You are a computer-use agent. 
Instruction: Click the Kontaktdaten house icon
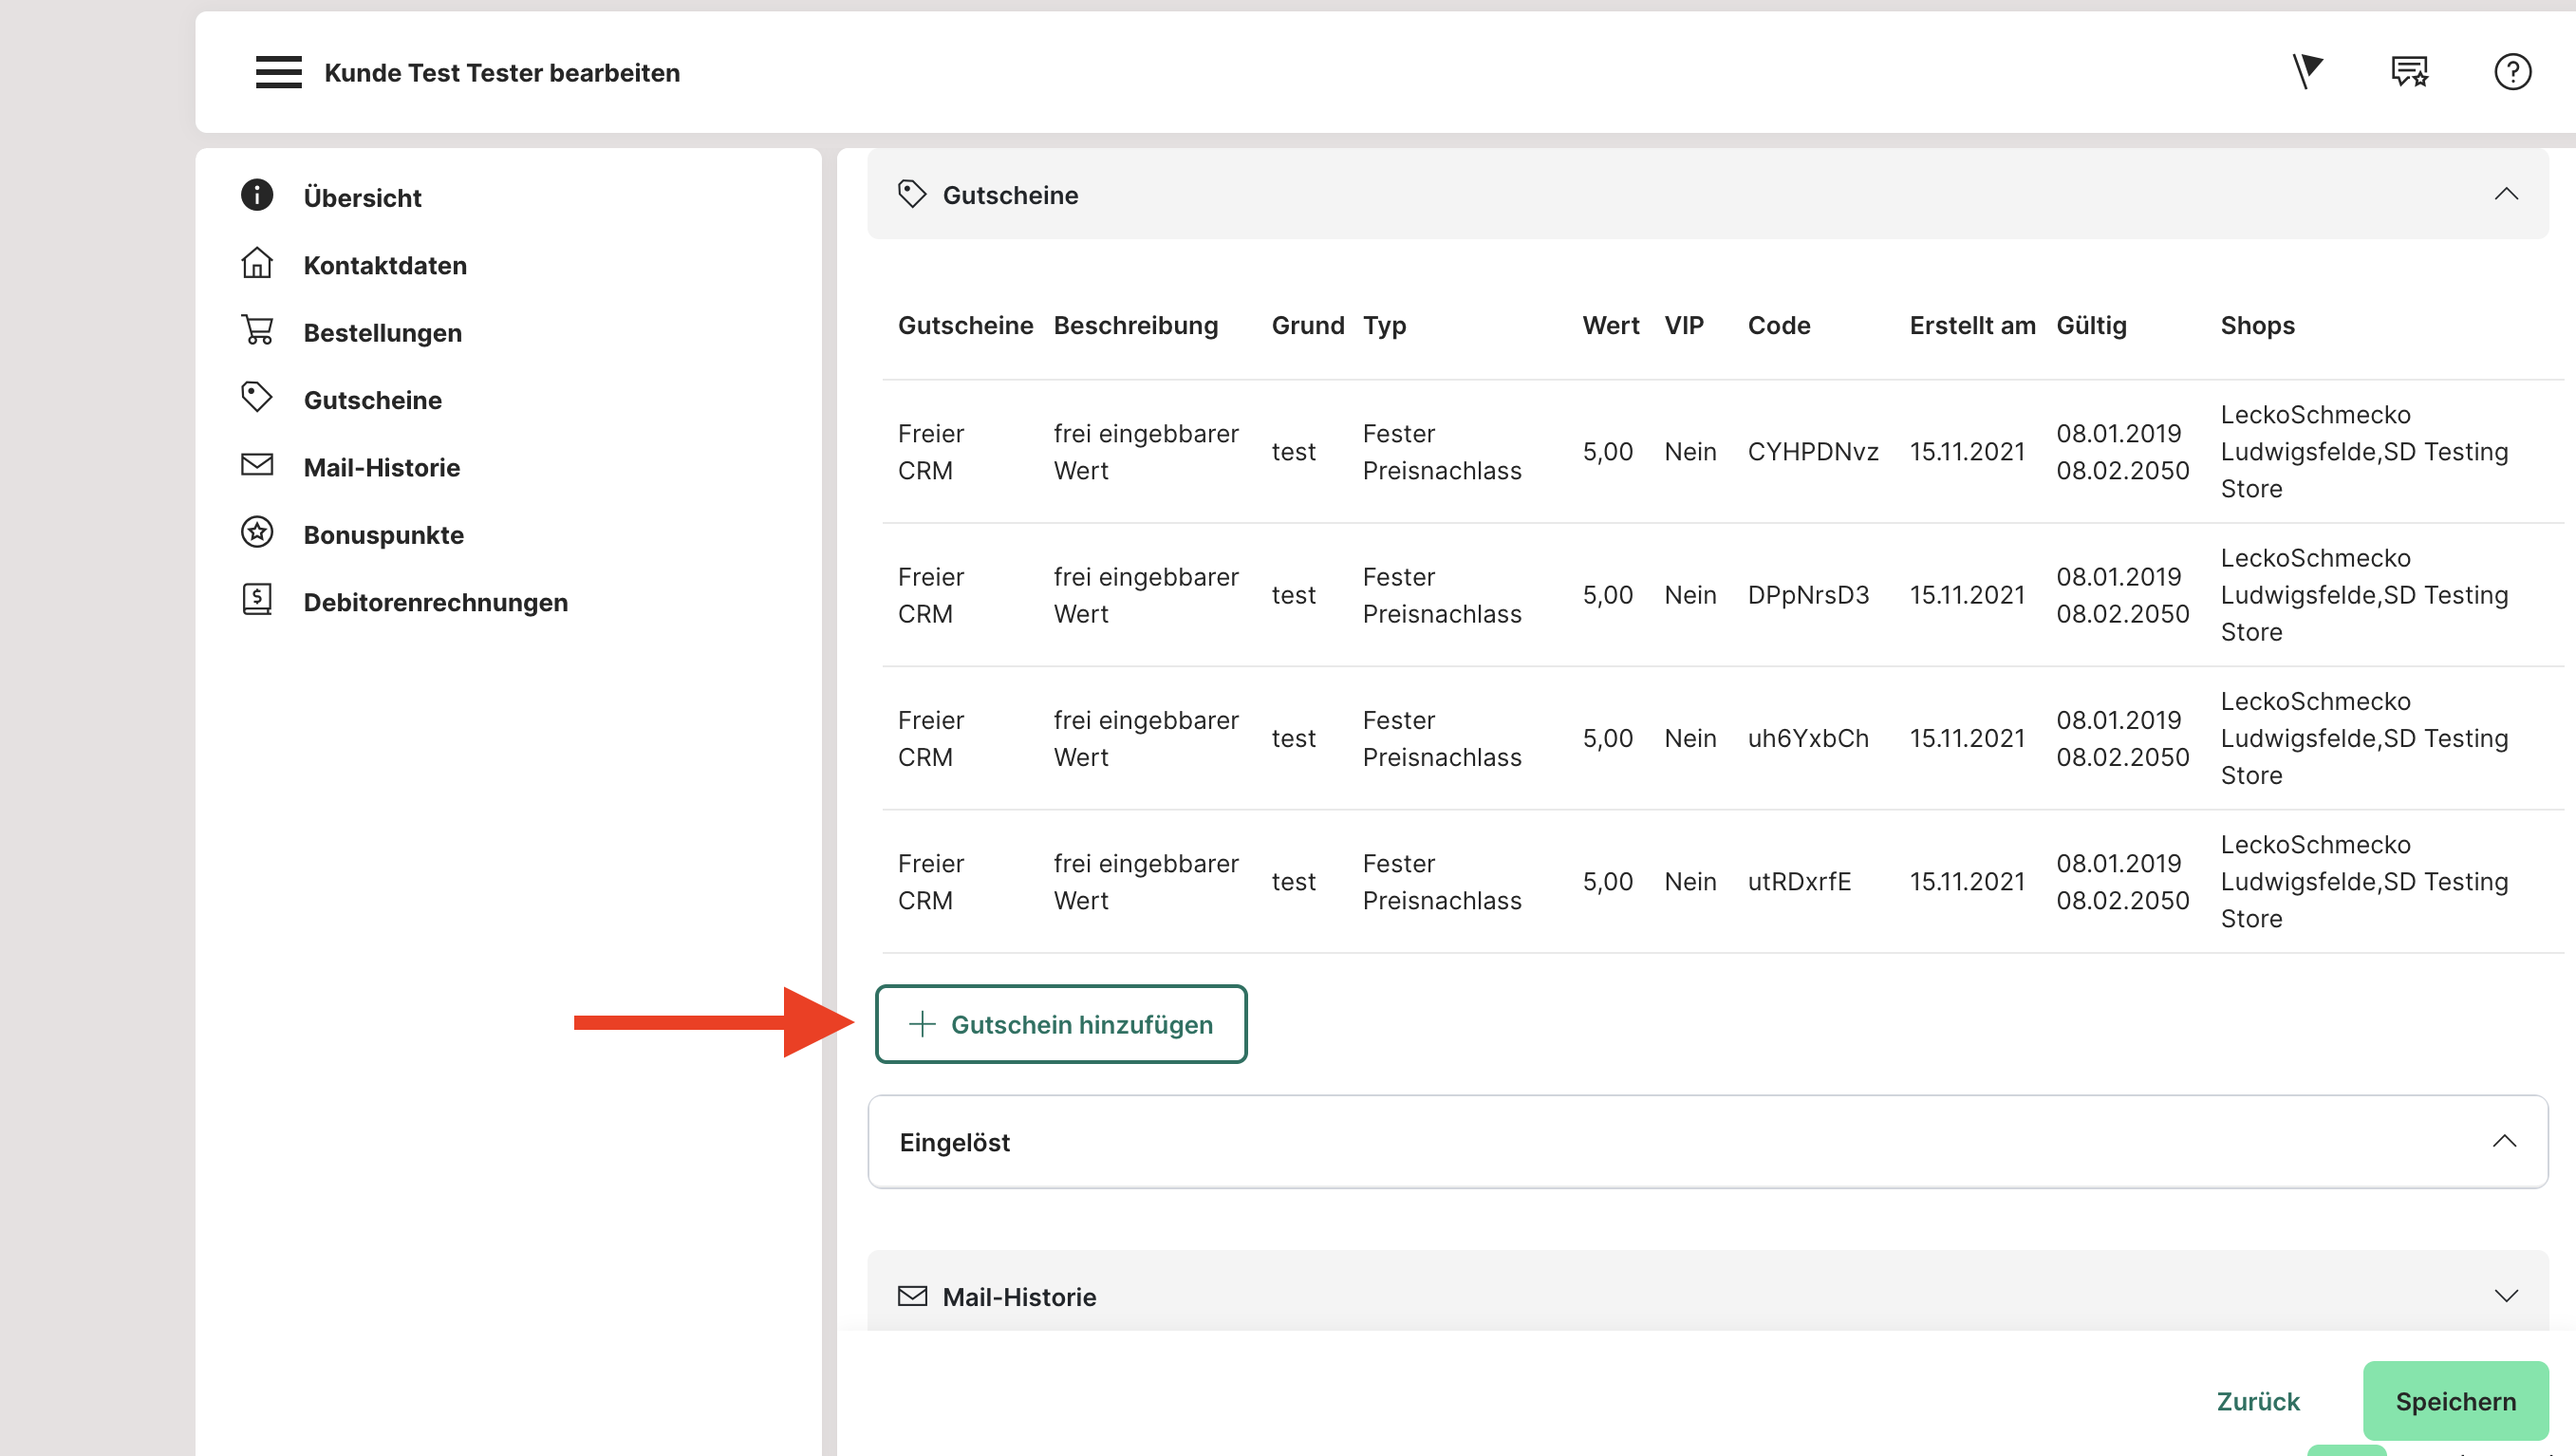click(257, 263)
